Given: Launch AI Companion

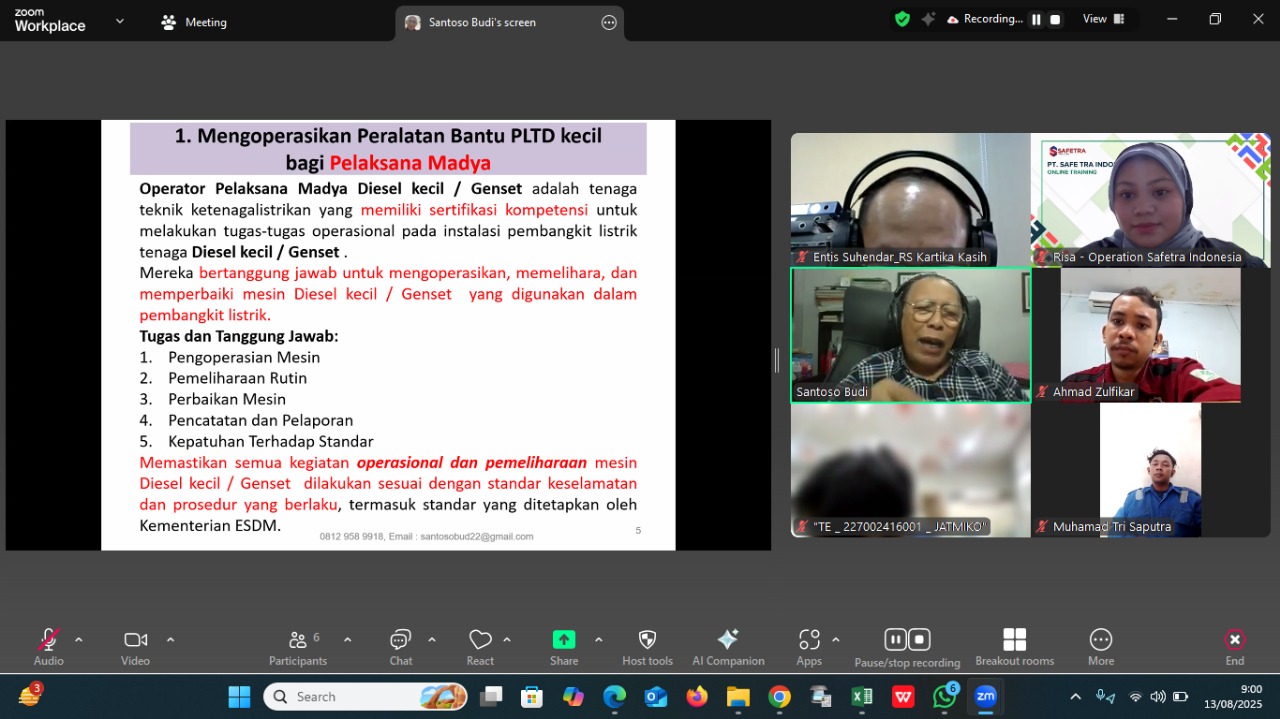Looking at the screenshot, I should 728,641.
